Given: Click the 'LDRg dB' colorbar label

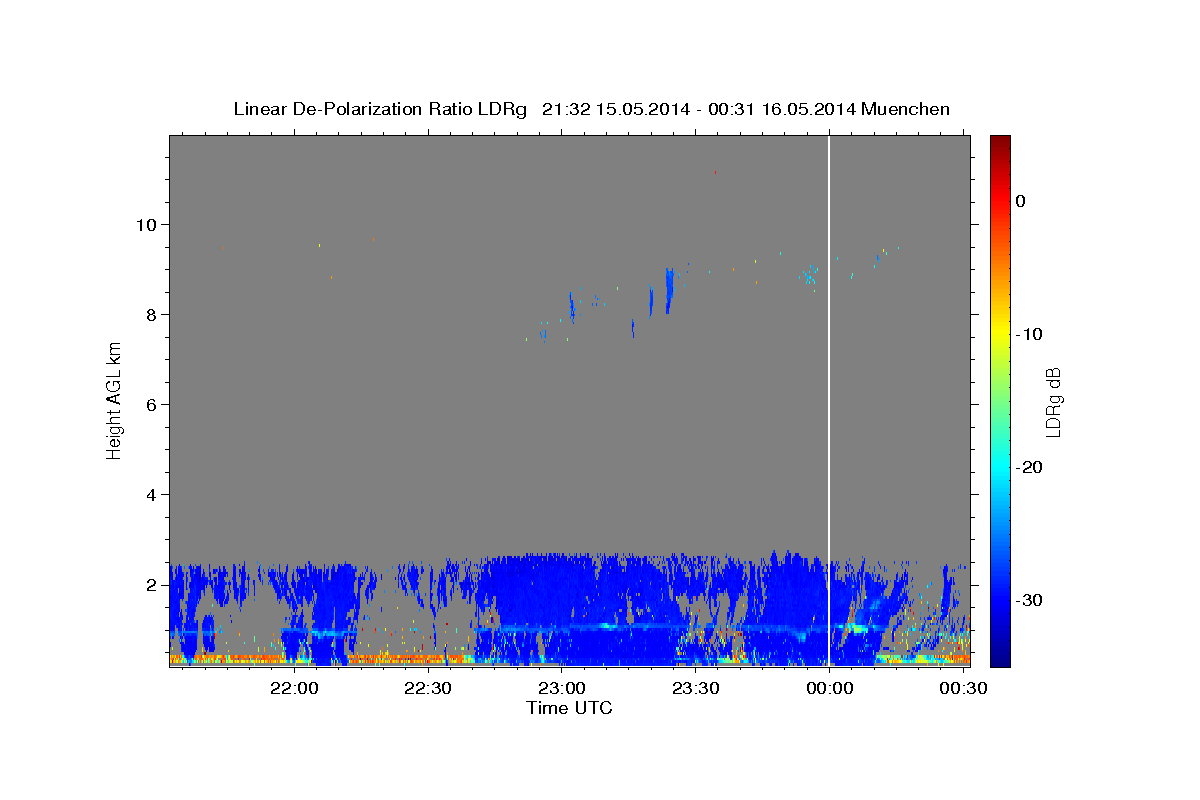Looking at the screenshot, I should [1052, 403].
